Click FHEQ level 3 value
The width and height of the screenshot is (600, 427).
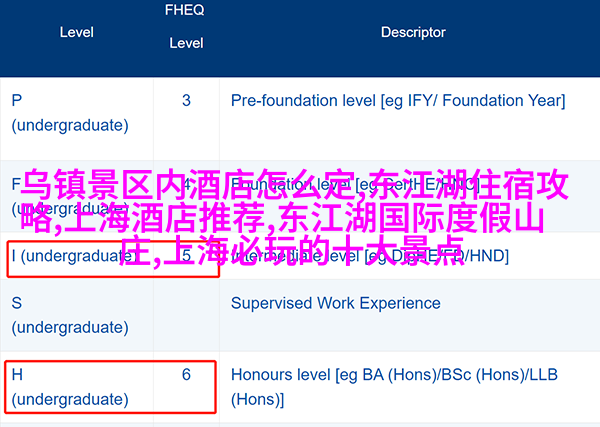pos(186,101)
